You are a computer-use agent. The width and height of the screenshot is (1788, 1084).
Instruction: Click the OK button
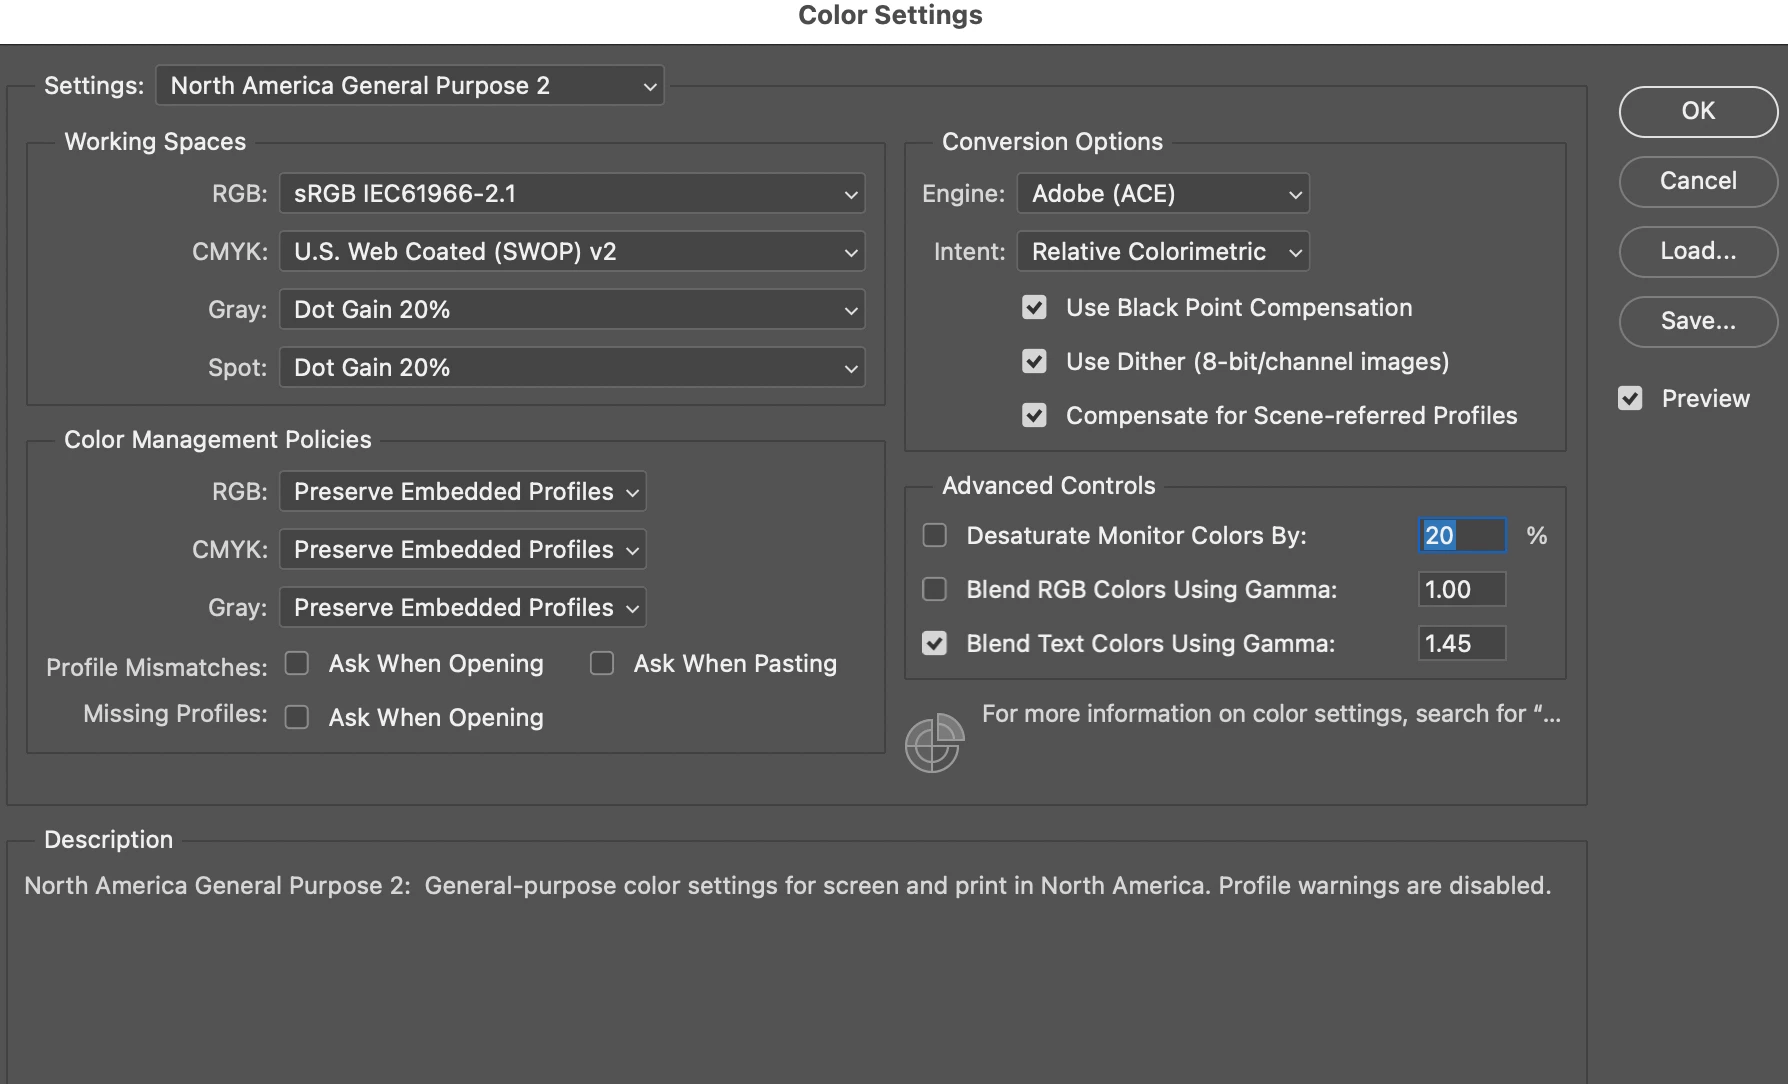(1698, 111)
